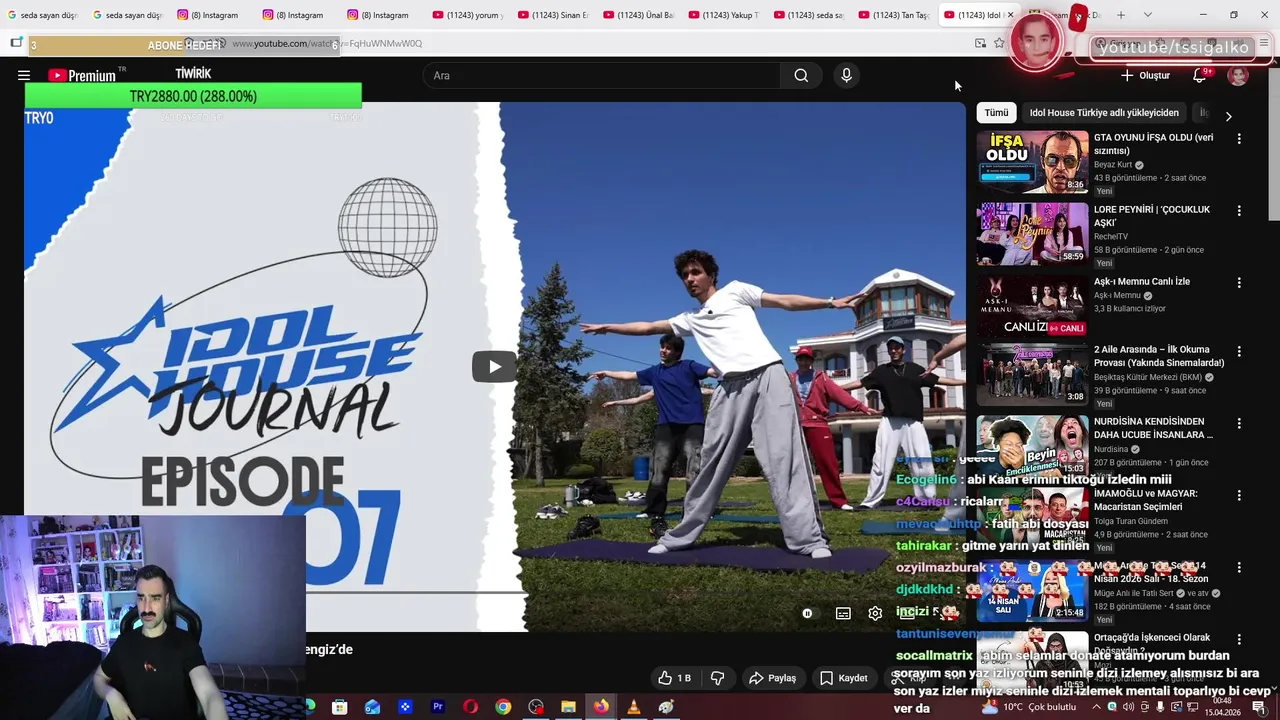Select Idol House Türkiye adlı yükleyiciden chip

(1104, 113)
